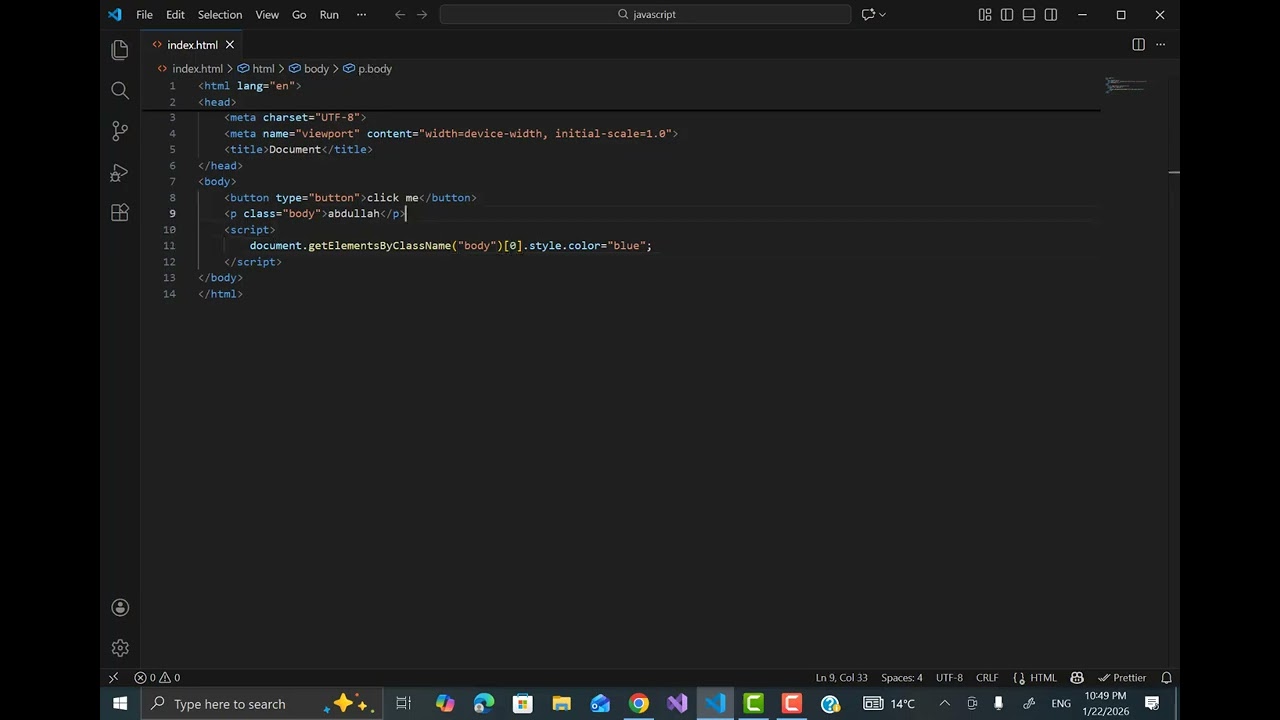Open Visual Studio purple icon in taskbar
This screenshot has height=720, width=1280.
677,704
